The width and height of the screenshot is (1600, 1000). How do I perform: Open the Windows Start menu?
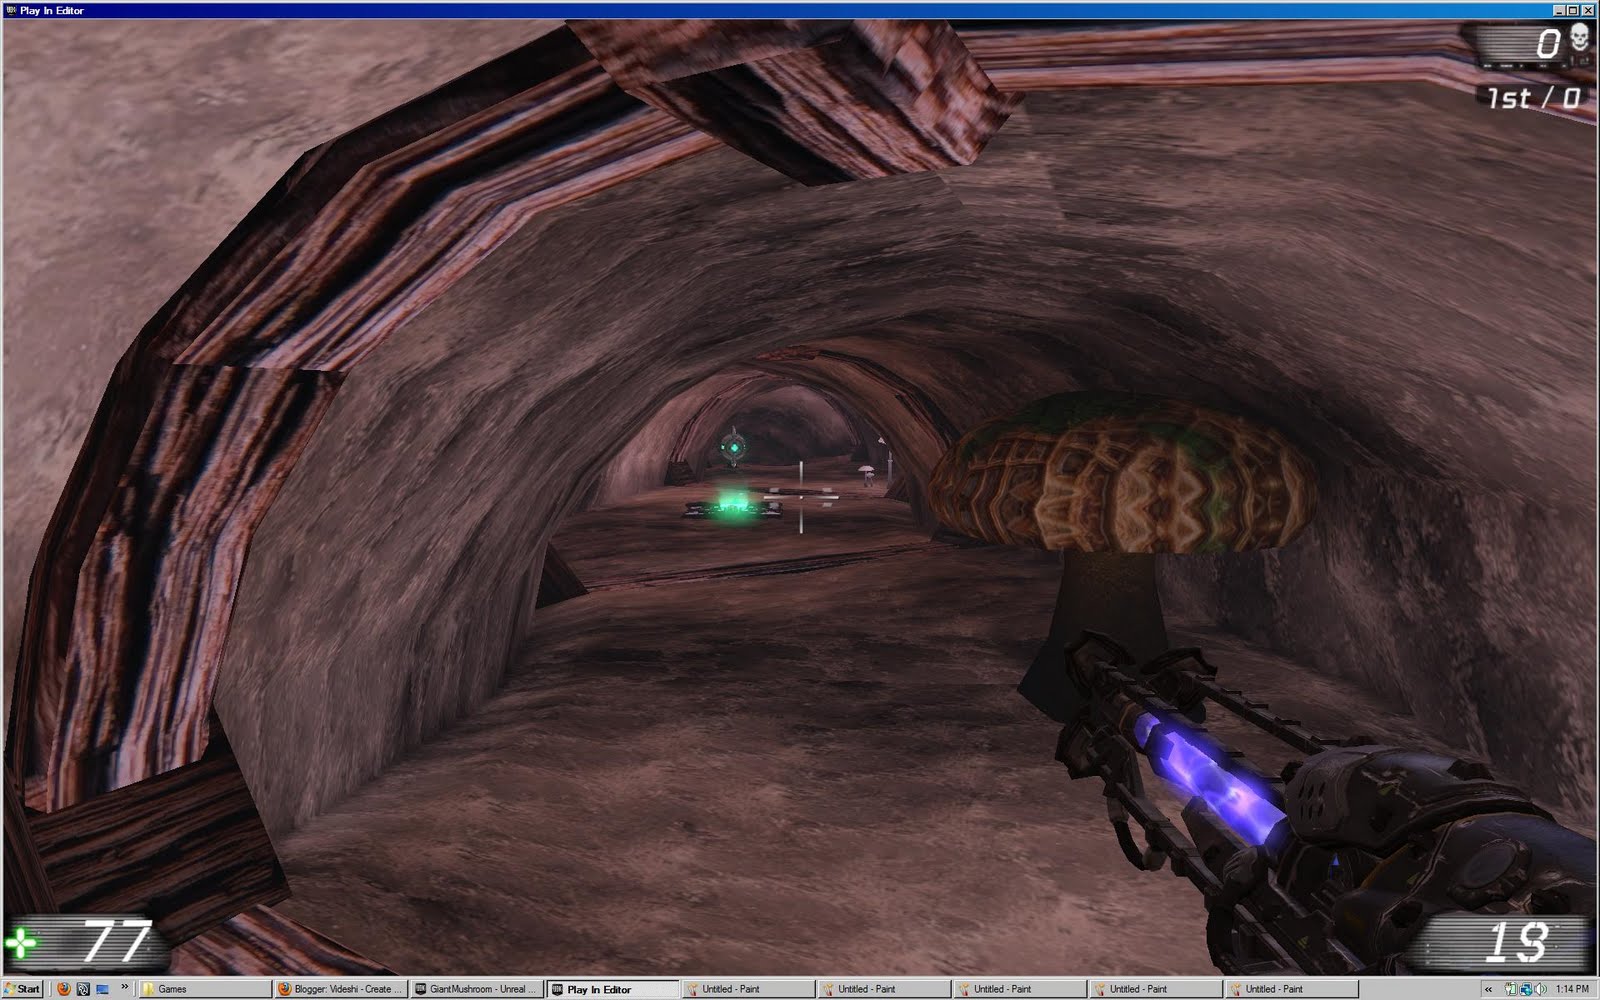pyautogui.click(x=22, y=989)
